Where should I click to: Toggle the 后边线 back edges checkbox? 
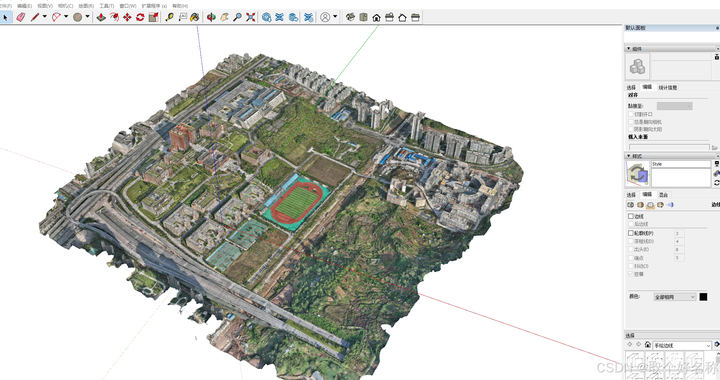[630, 224]
